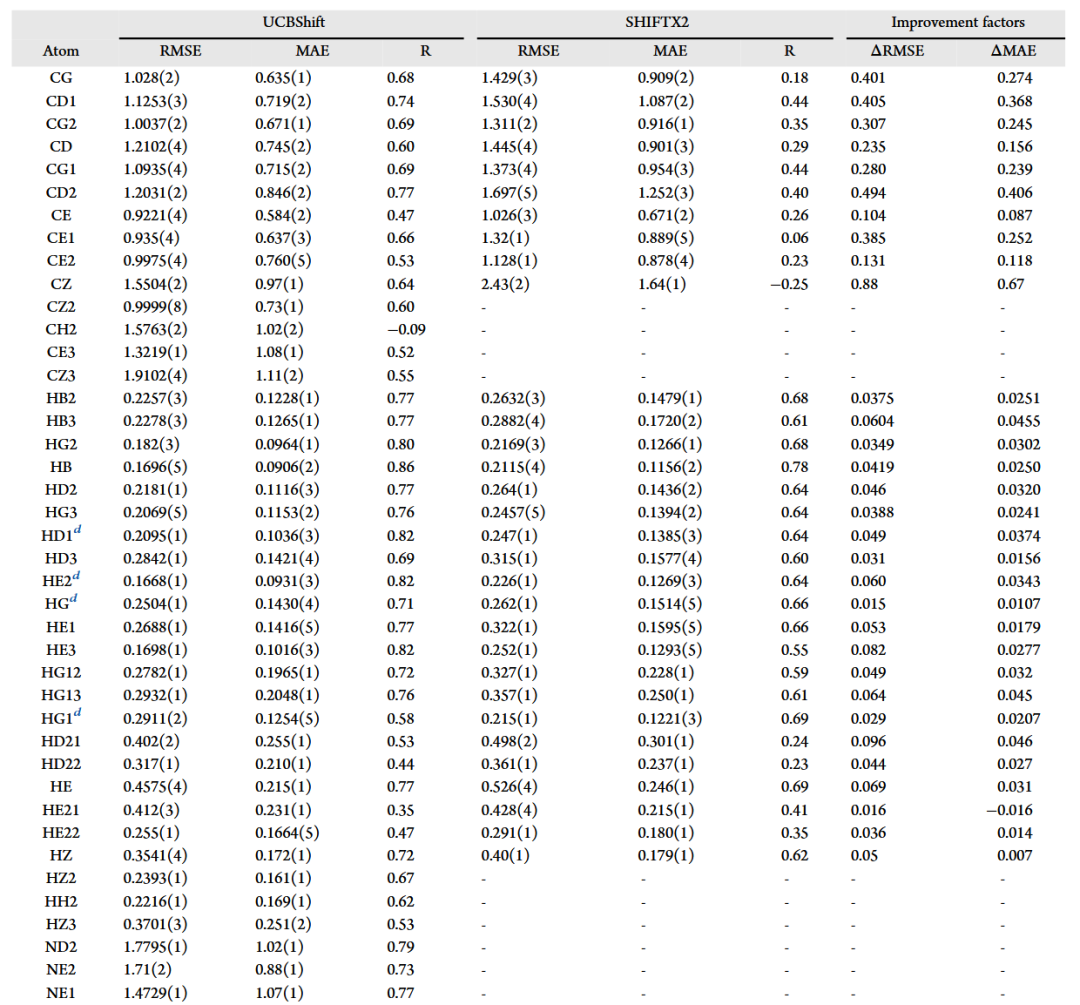Select the value 0.4575(4) in HE row
Screen dimensions: 1080x1005
[155, 787]
